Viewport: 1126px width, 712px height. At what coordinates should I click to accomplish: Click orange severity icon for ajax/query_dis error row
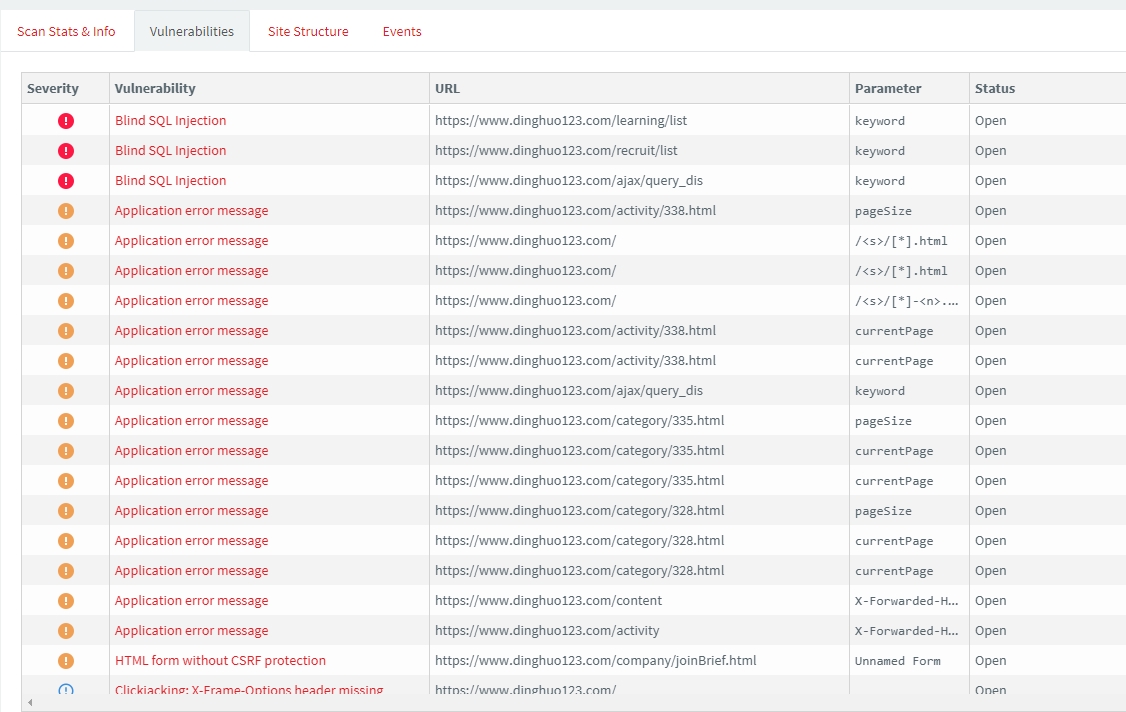click(66, 391)
